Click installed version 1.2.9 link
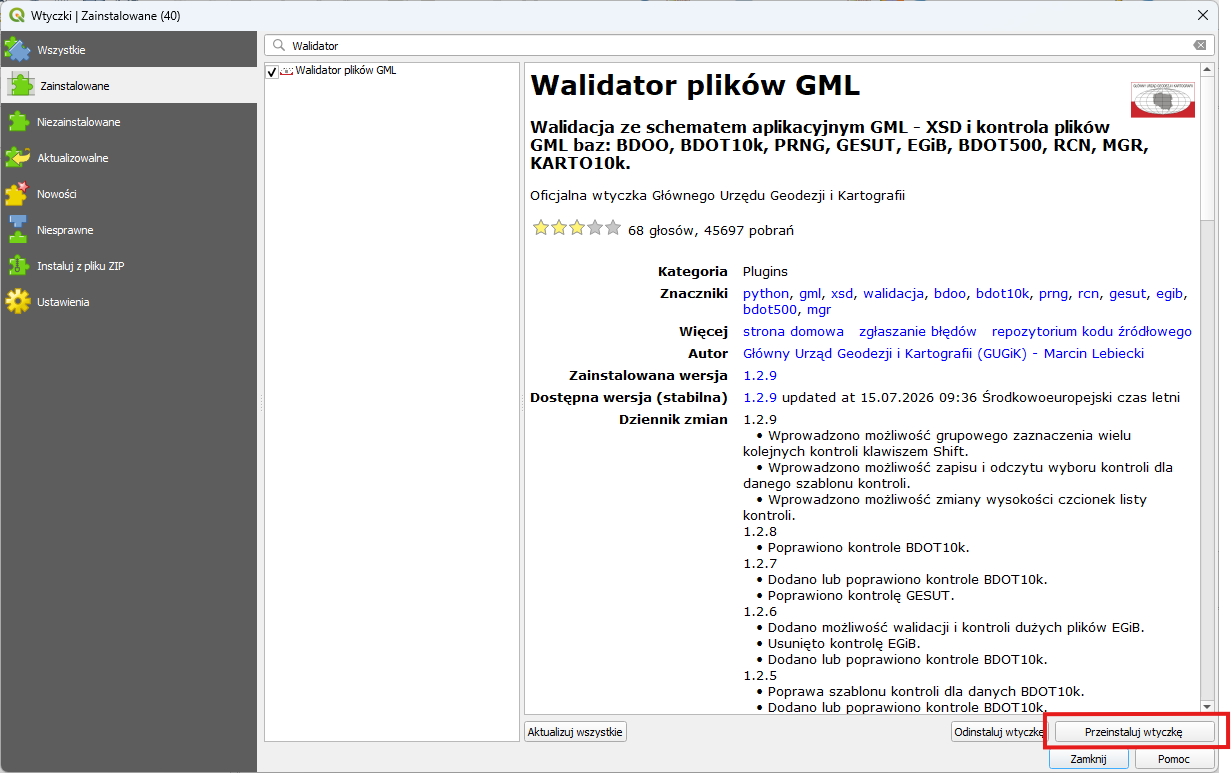1231x773 pixels. (759, 375)
